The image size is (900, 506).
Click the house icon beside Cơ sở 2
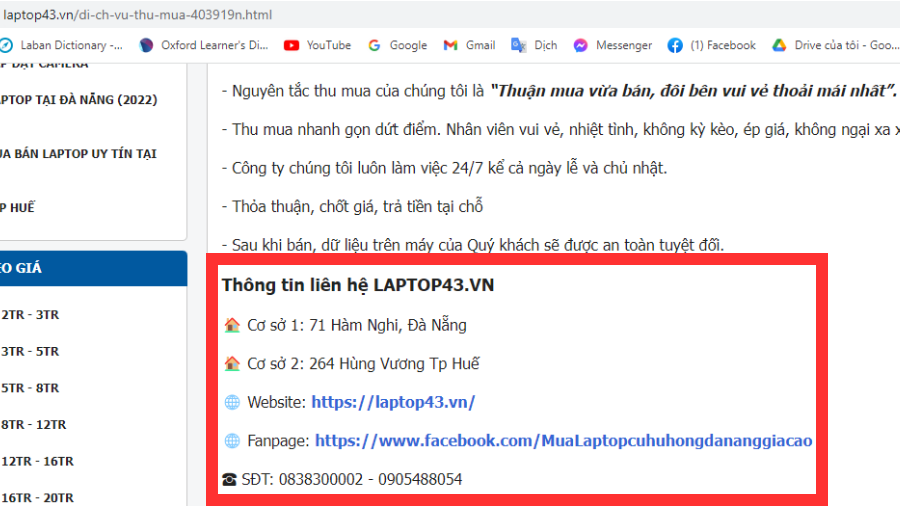pyautogui.click(x=232, y=364)
